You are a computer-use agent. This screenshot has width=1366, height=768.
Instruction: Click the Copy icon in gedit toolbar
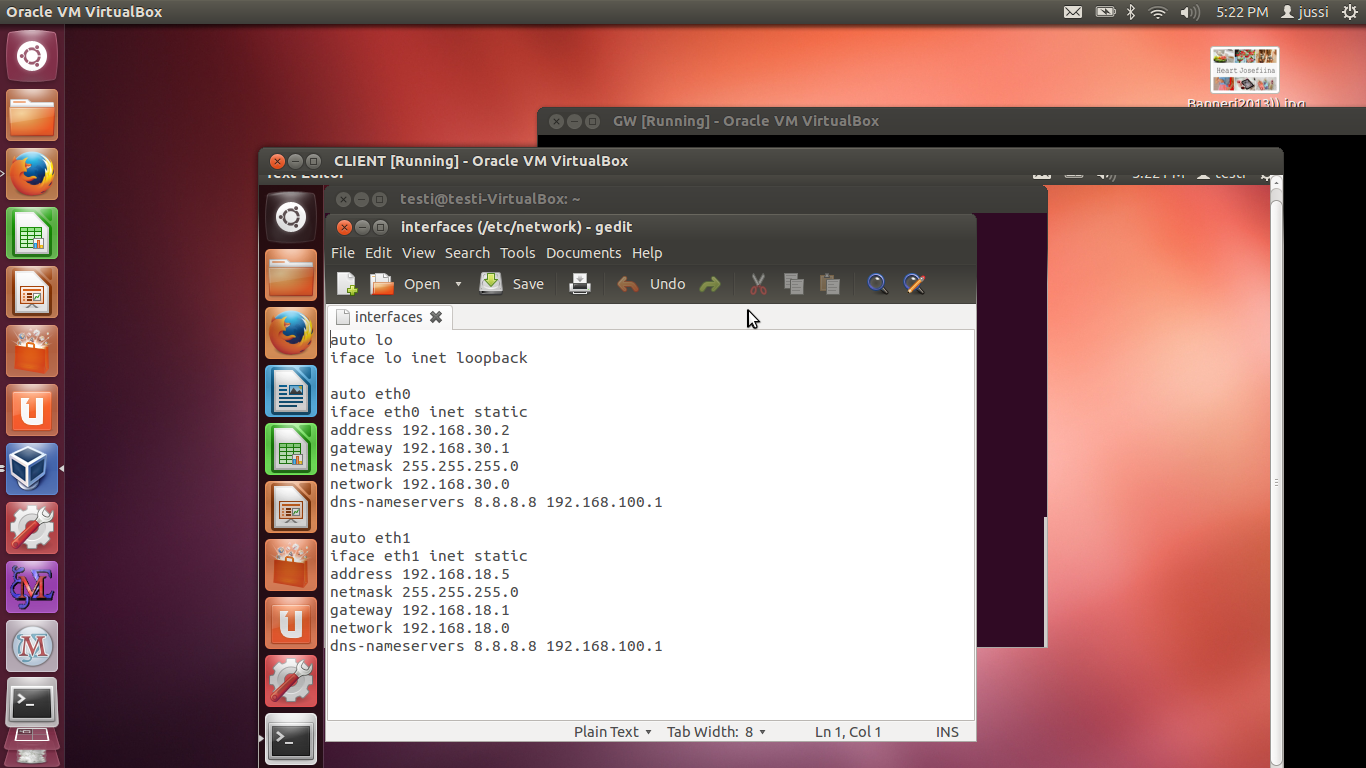coord(794,284)
